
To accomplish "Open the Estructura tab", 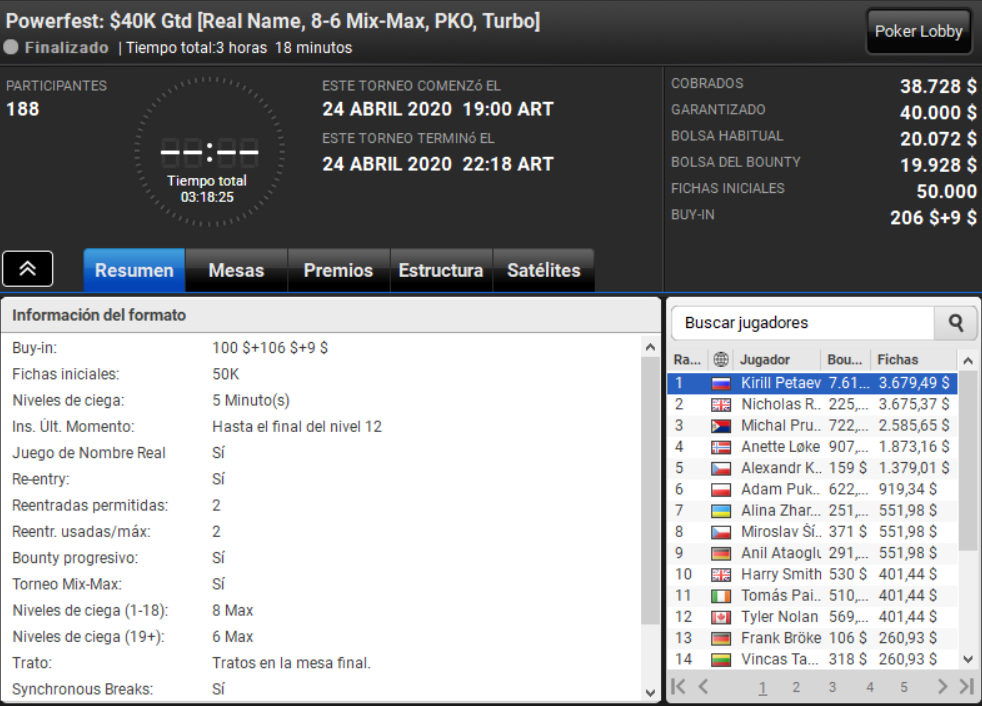I will coord(441,270).
